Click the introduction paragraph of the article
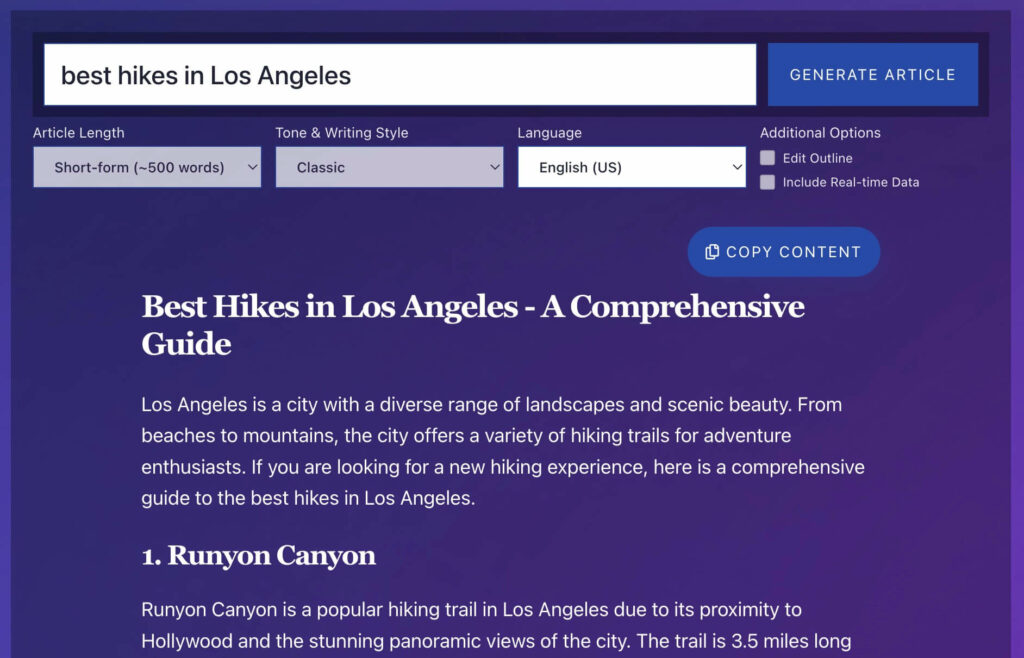Image resolution: width=1024 pixels, height=658 pixels. (x=500, y=450)
